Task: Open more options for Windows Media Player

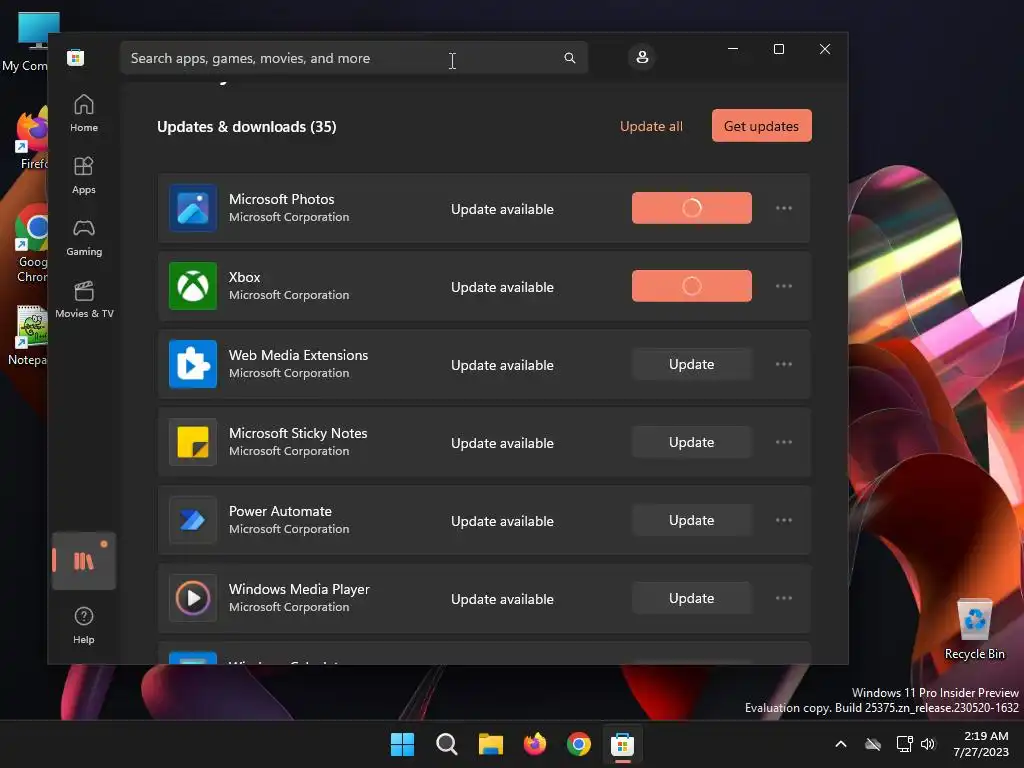Action: pyautogui.click(x=784, y=598)
